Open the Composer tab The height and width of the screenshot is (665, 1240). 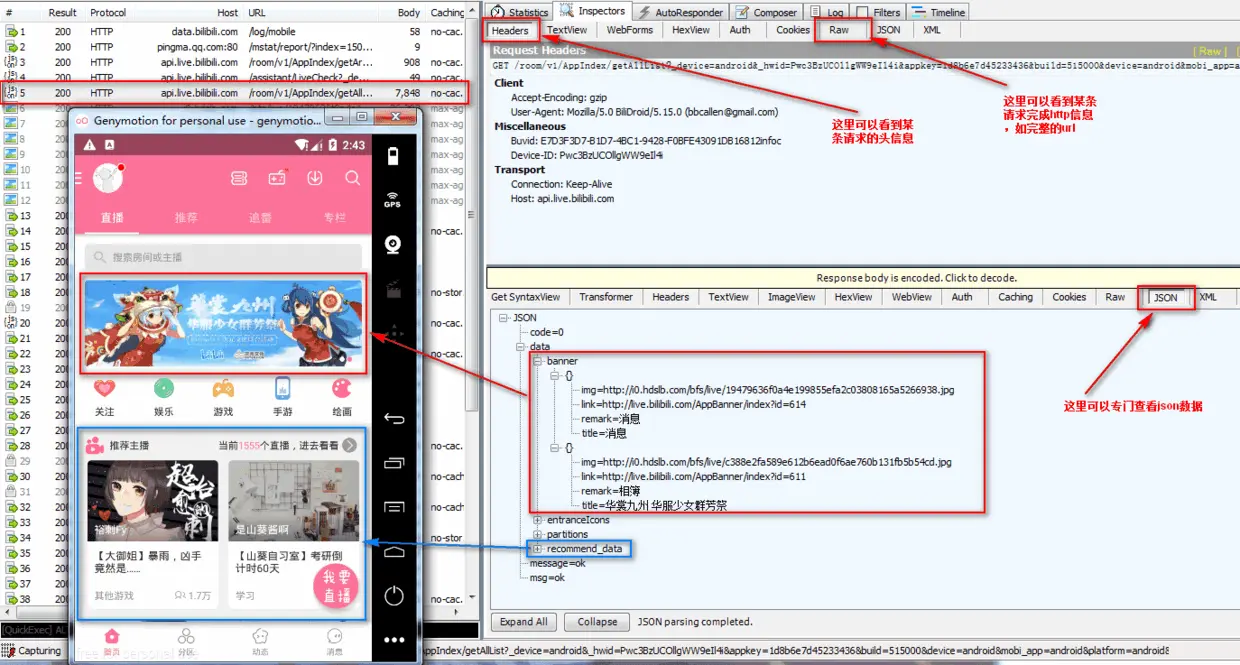click(x=766, y=12)
